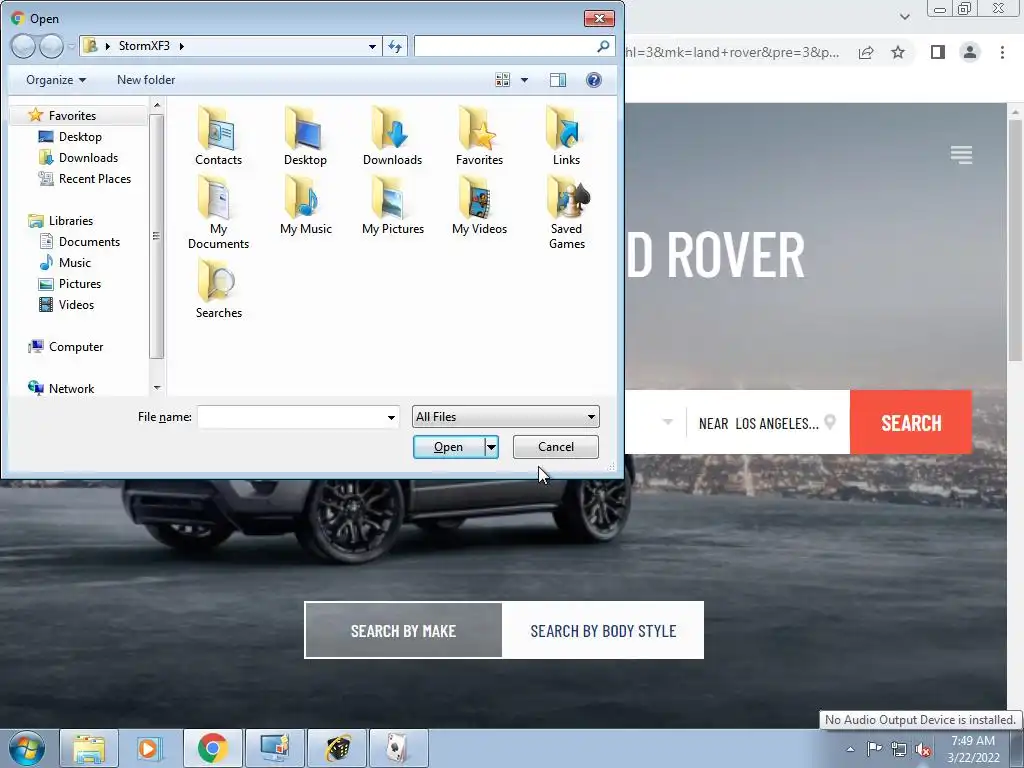Select the Downloads folder in file list
1024x768 pixels.
pos(392,136)
